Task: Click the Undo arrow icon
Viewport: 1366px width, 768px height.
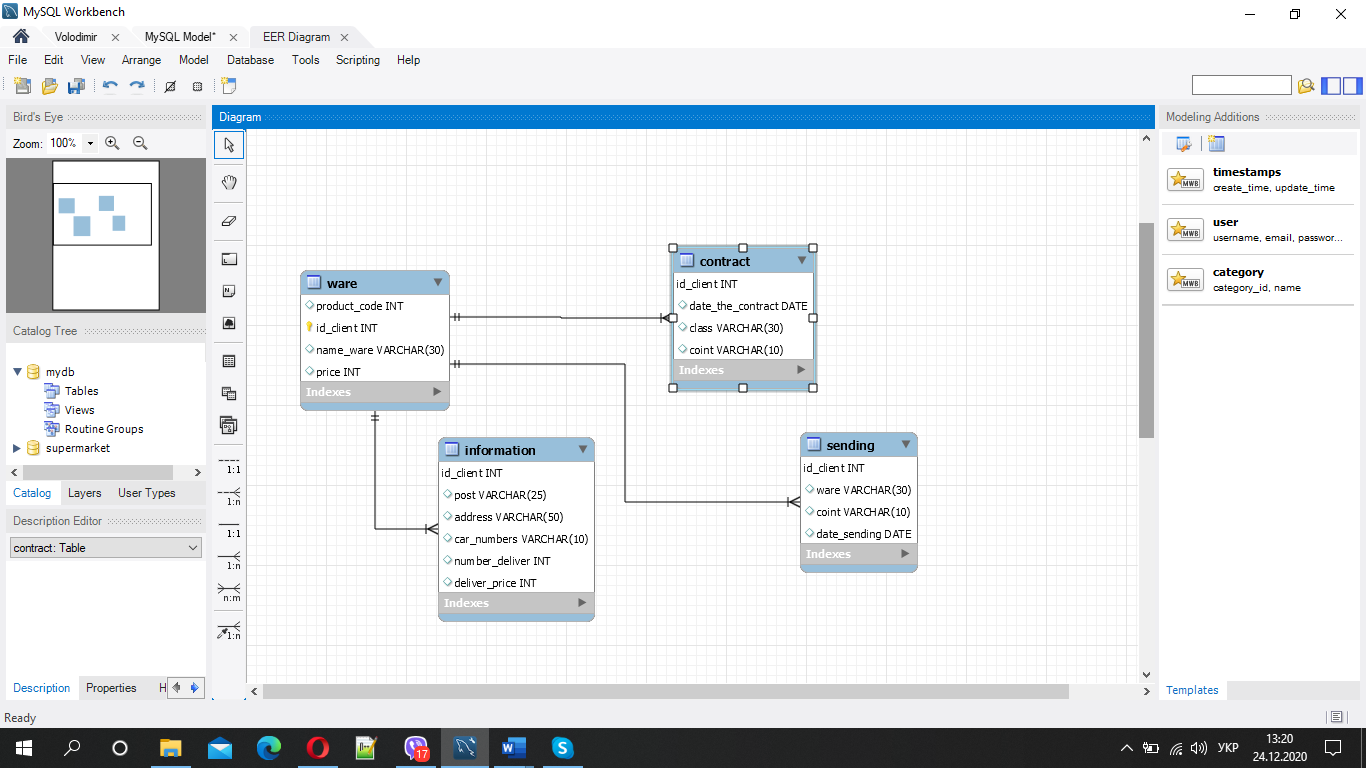Action: click(110, 86)
